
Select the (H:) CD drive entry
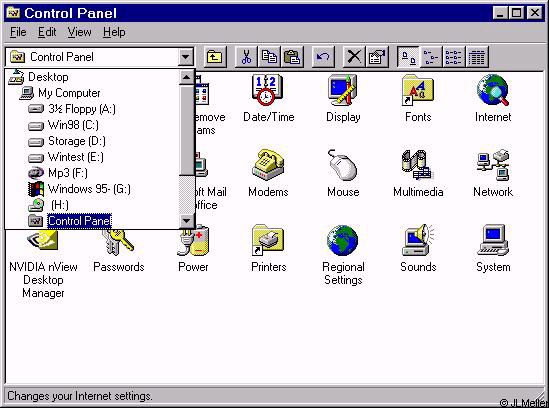point(92,205)
